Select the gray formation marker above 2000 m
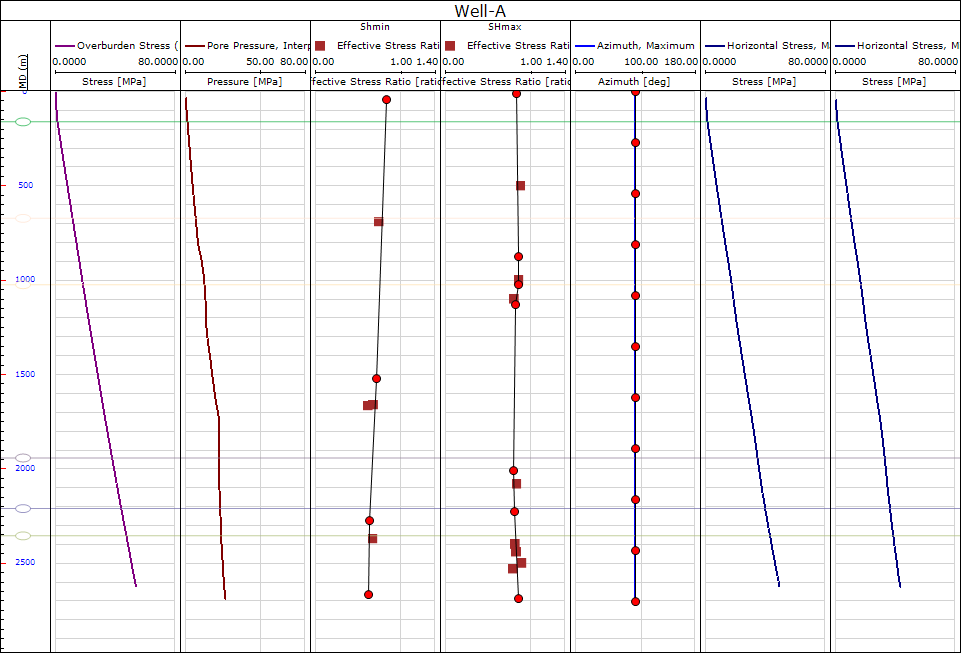 24,457
